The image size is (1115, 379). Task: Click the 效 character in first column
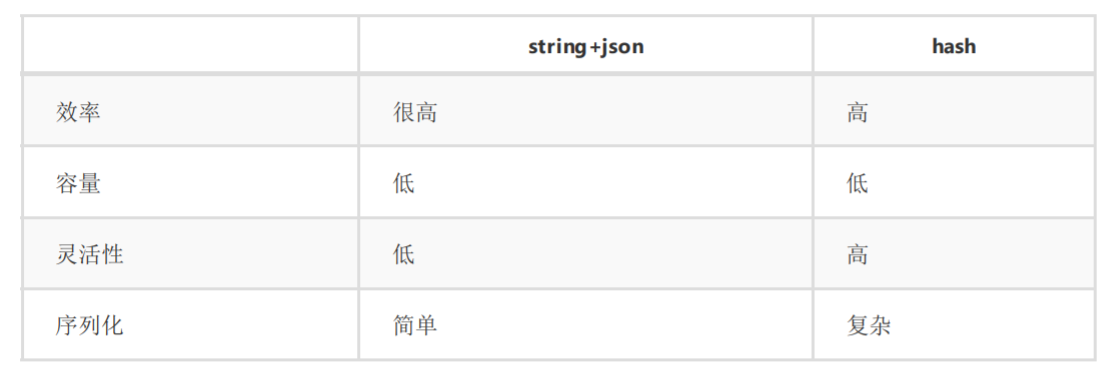(x=67, y=112)
